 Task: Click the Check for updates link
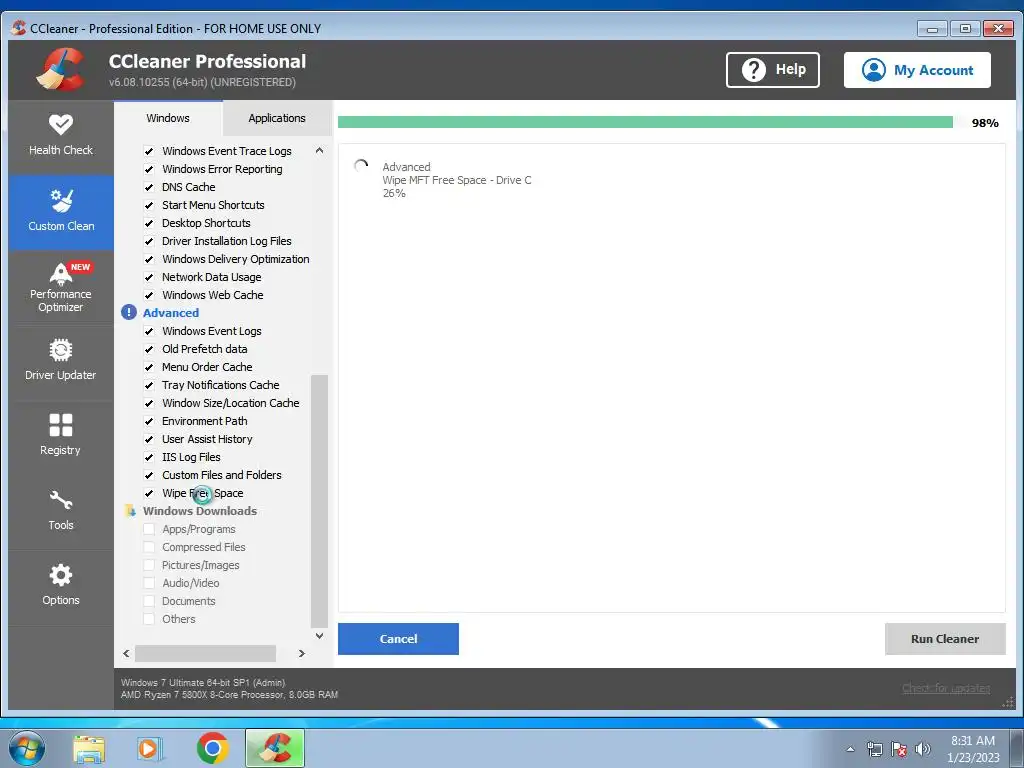(946, 688)
